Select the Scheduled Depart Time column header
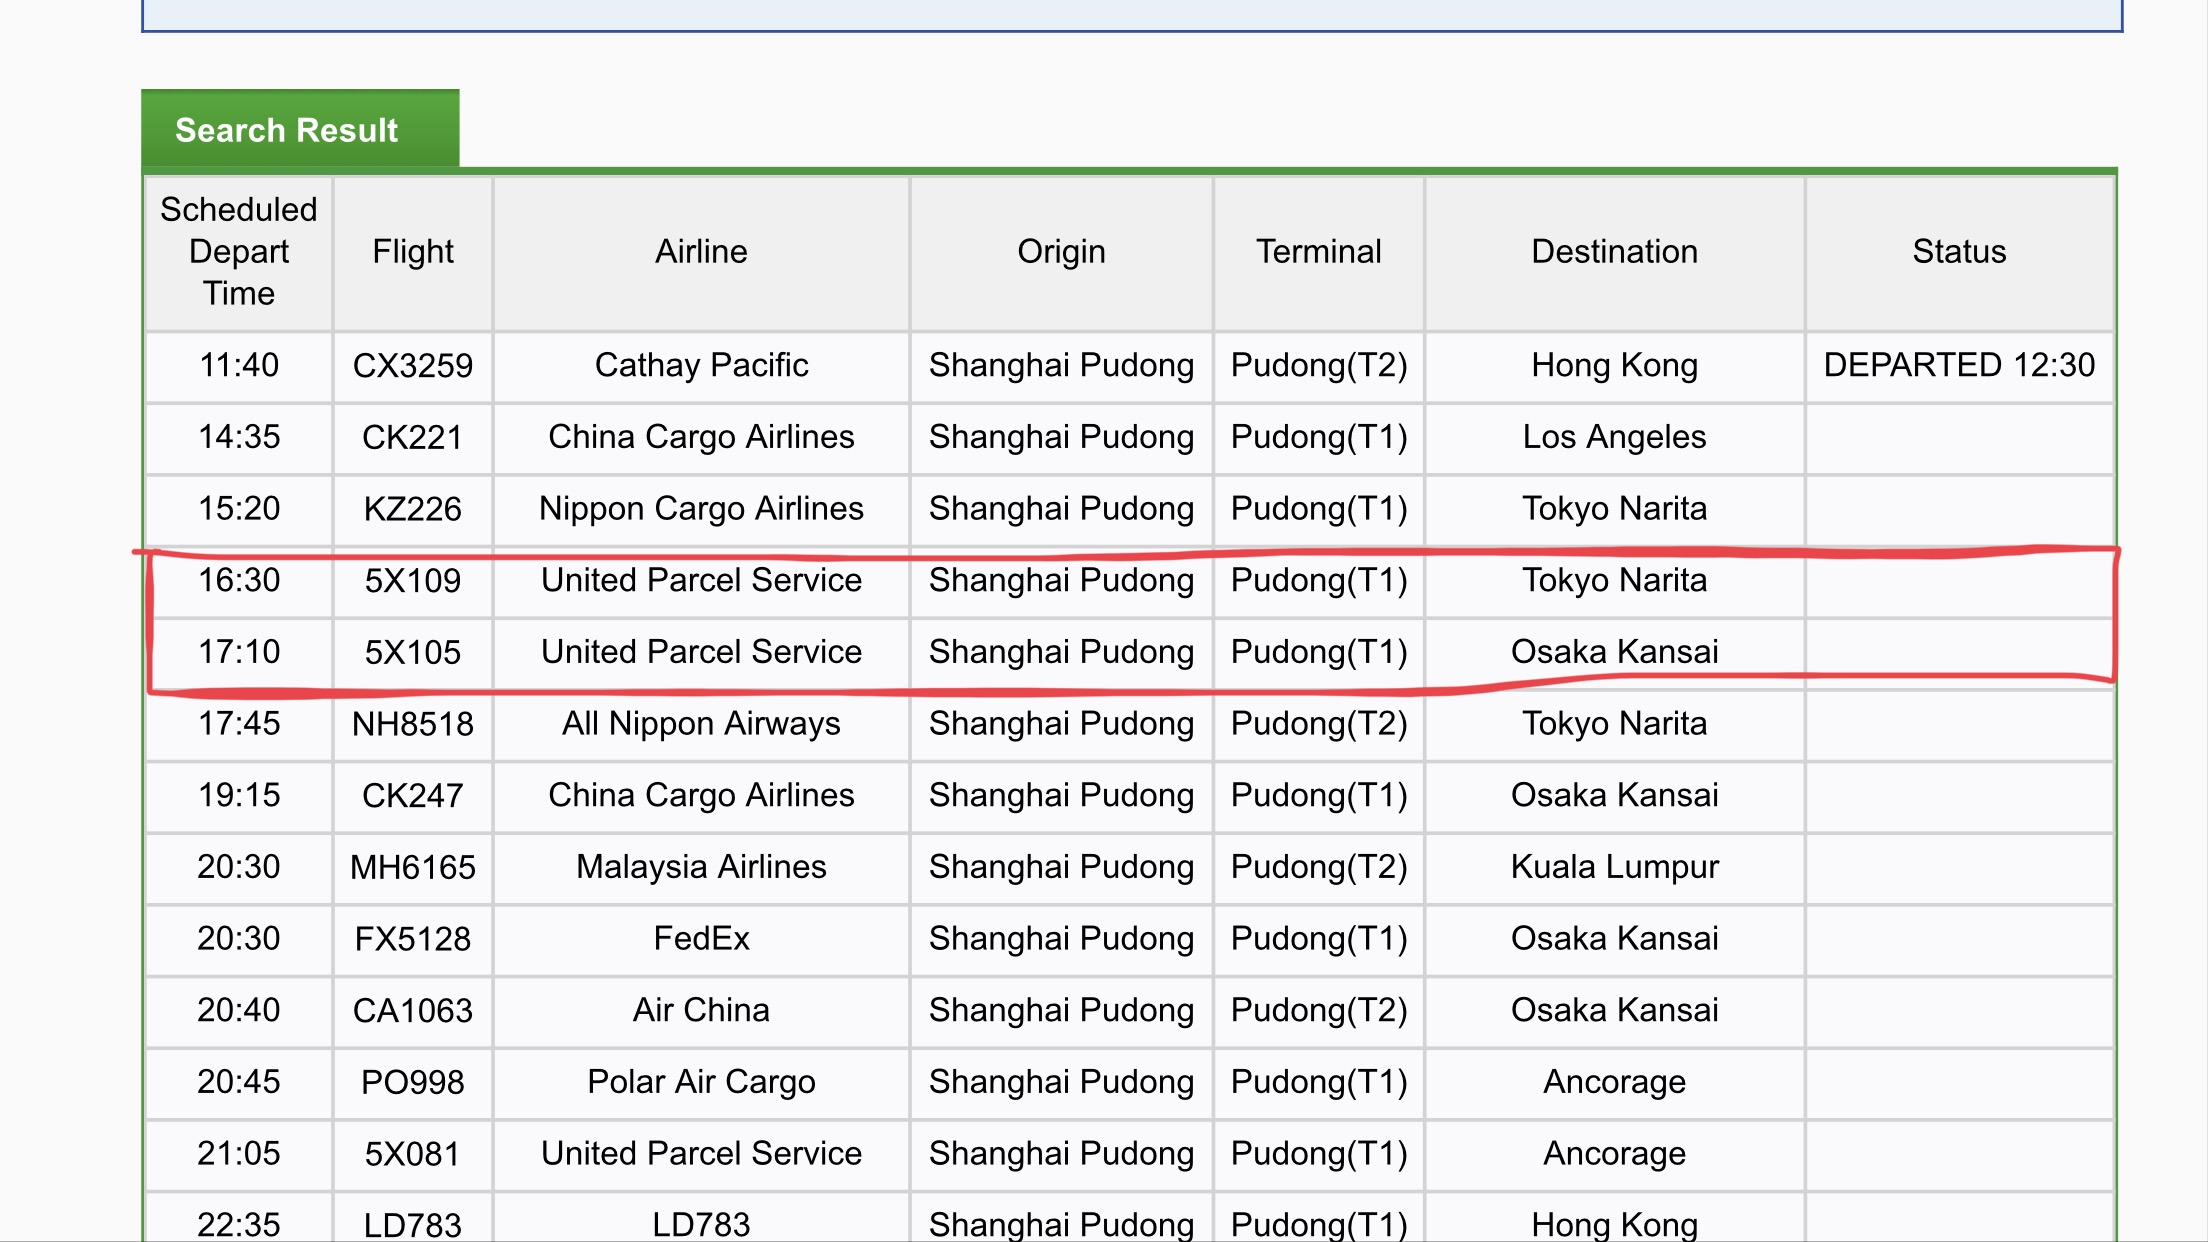The height and width of the screenshot is (1242, 2208). (239, 252)
